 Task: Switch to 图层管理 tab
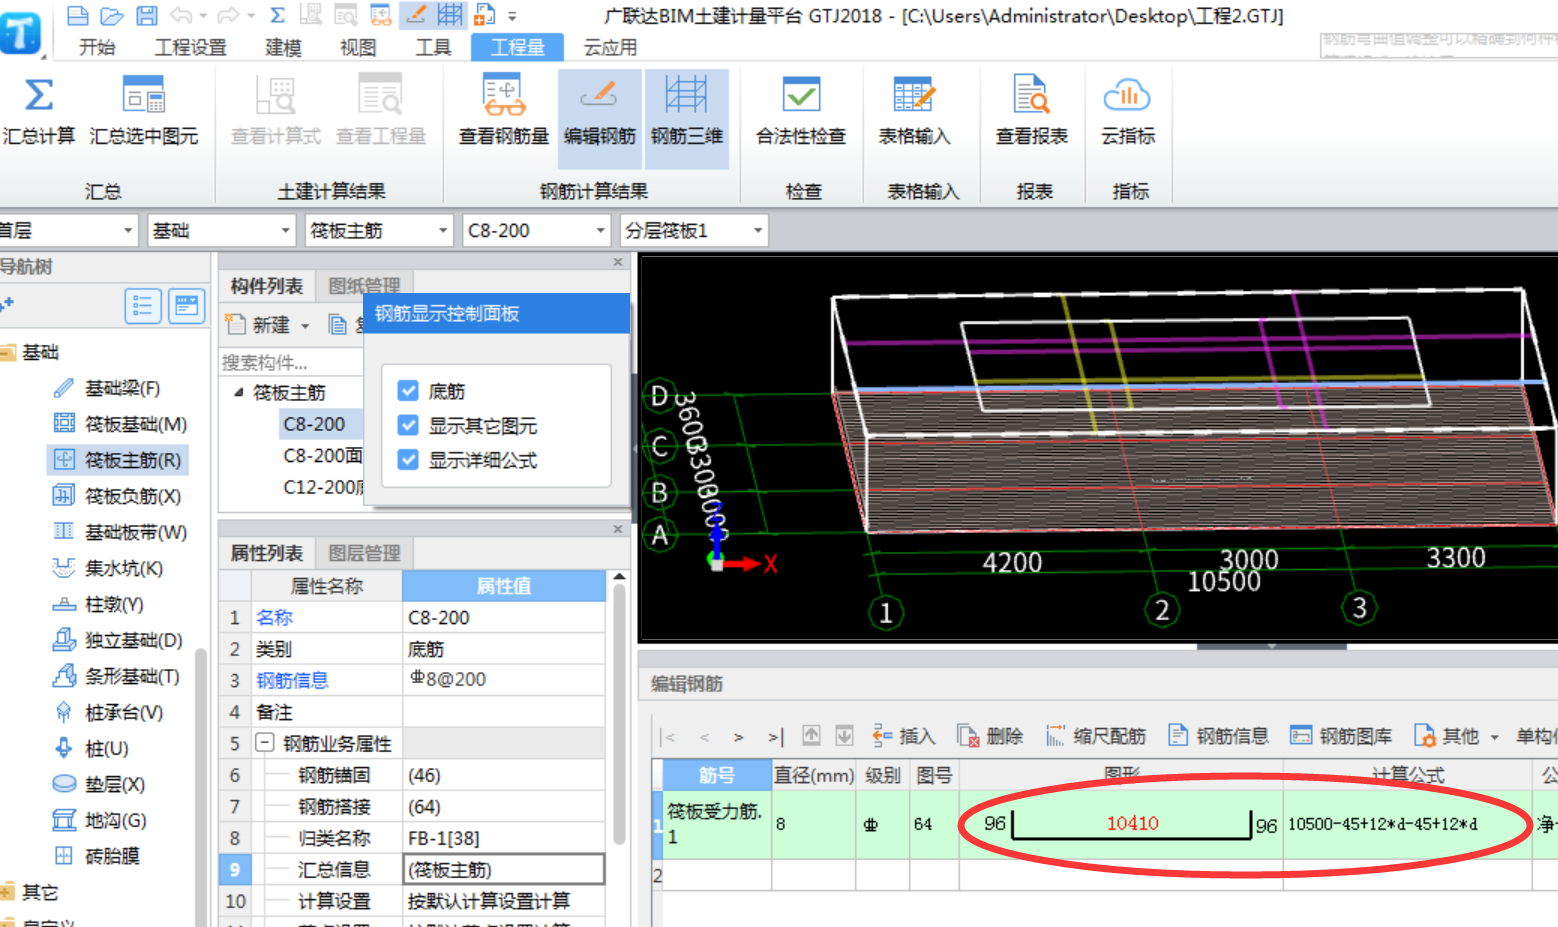tap(364, 553)
